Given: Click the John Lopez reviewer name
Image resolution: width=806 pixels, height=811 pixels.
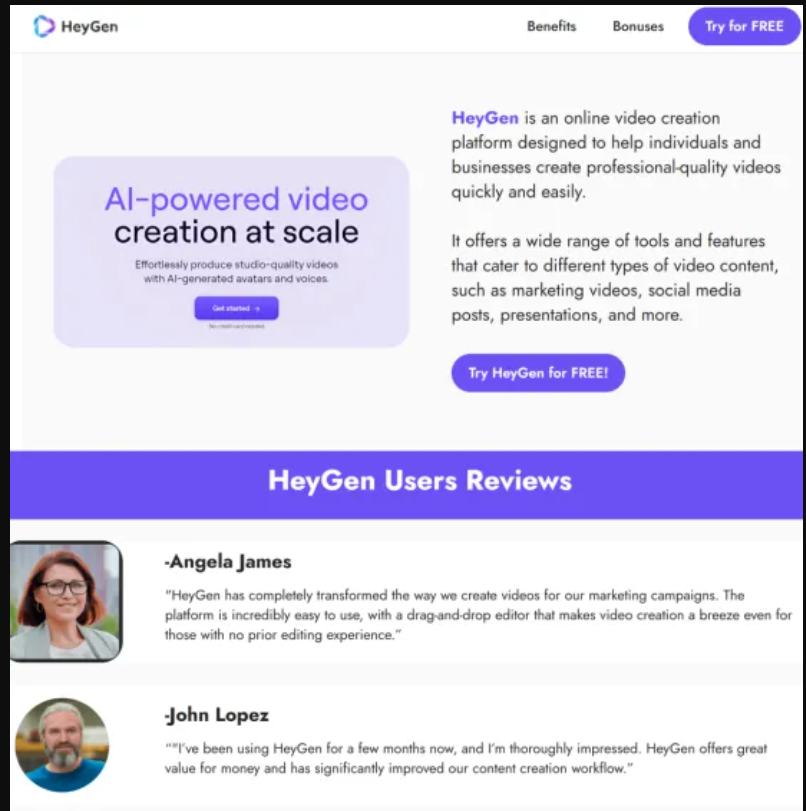Looking at the screenshot, I should 216,715.
